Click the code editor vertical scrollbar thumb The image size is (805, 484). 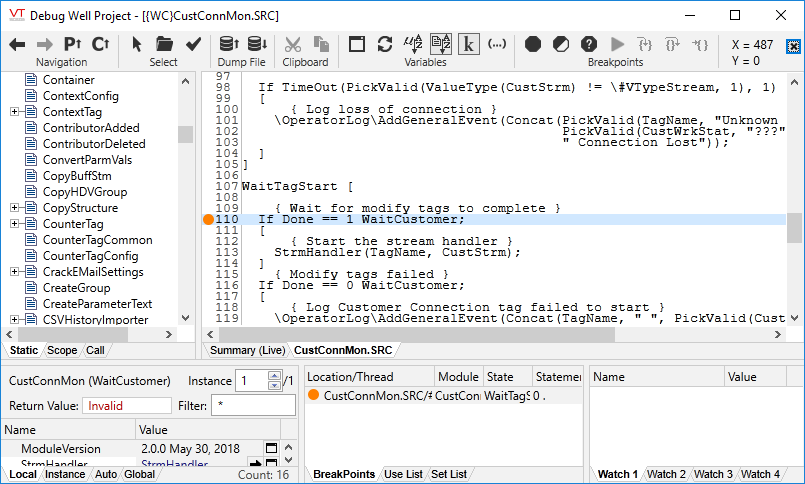click(794, 228)
